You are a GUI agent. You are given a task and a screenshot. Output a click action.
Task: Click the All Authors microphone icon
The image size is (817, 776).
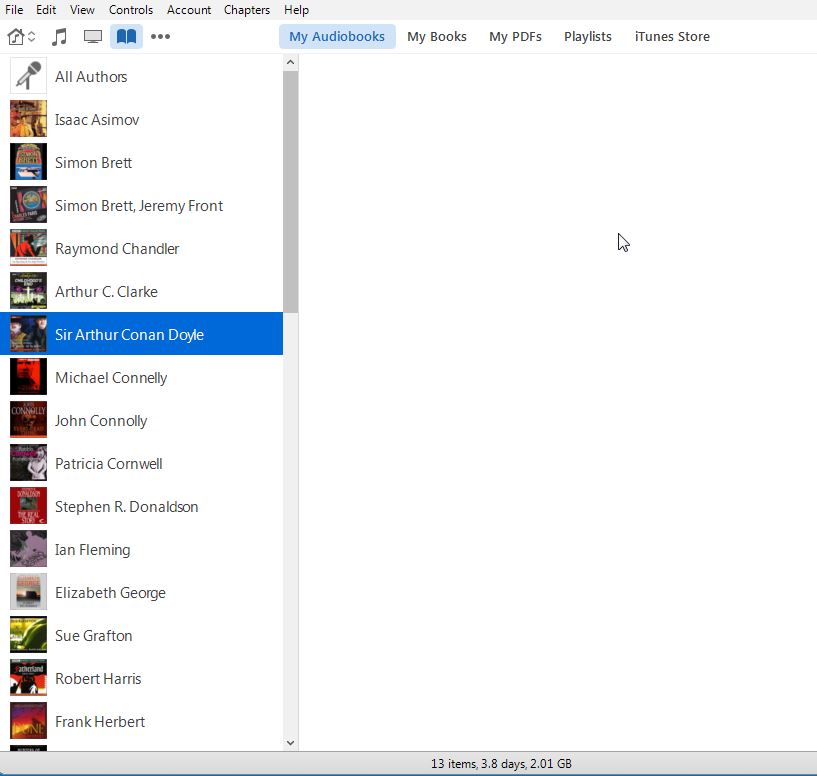point(28,76)
